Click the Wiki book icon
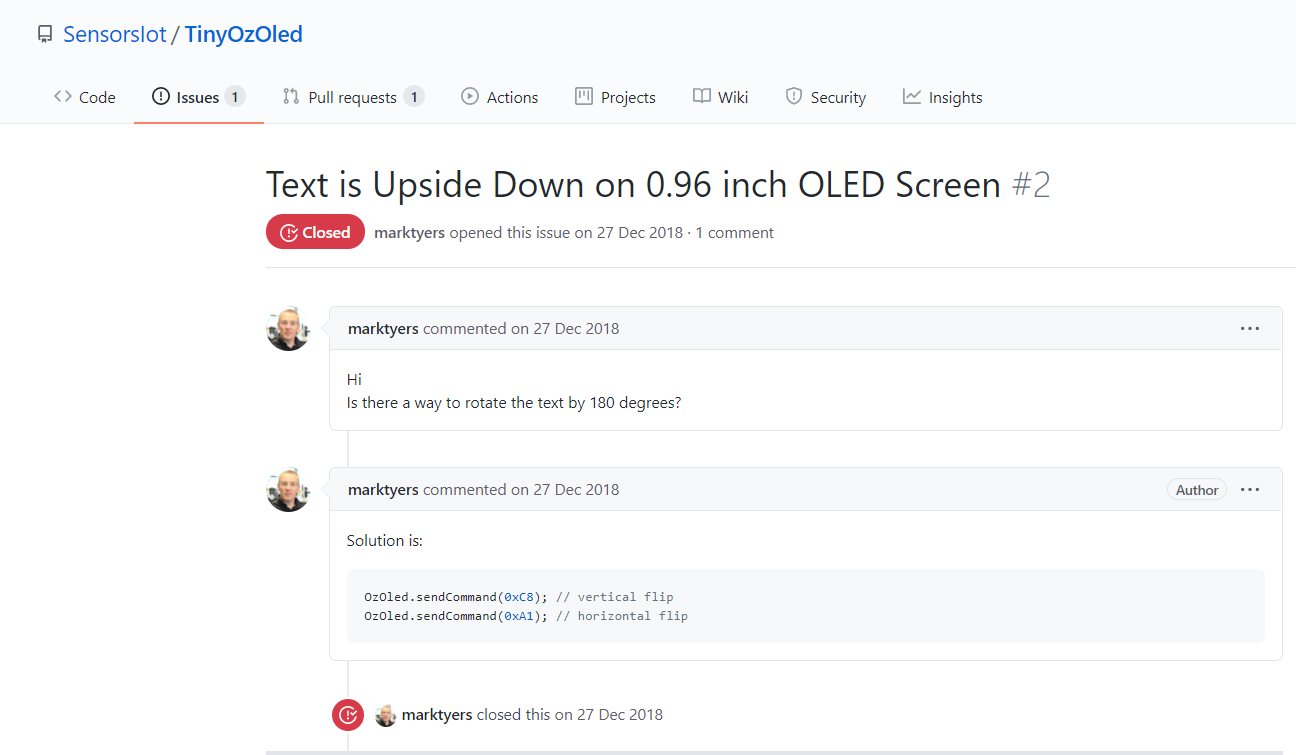 click(x=702, y=97)
